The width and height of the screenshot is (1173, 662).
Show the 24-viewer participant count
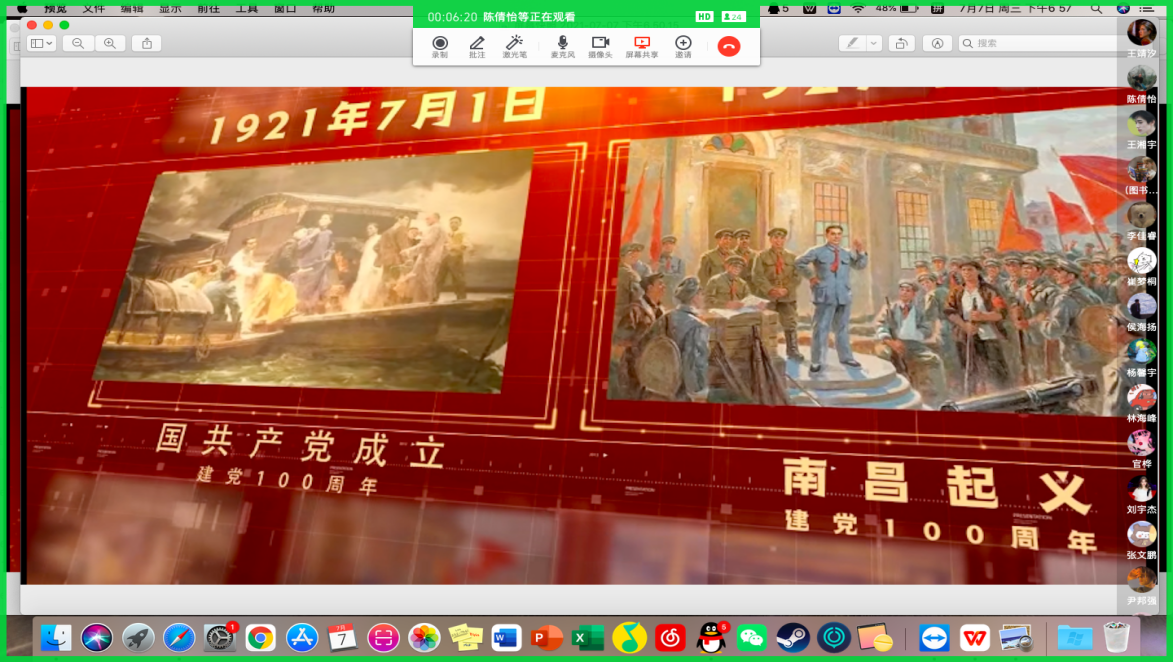[734, 16]
